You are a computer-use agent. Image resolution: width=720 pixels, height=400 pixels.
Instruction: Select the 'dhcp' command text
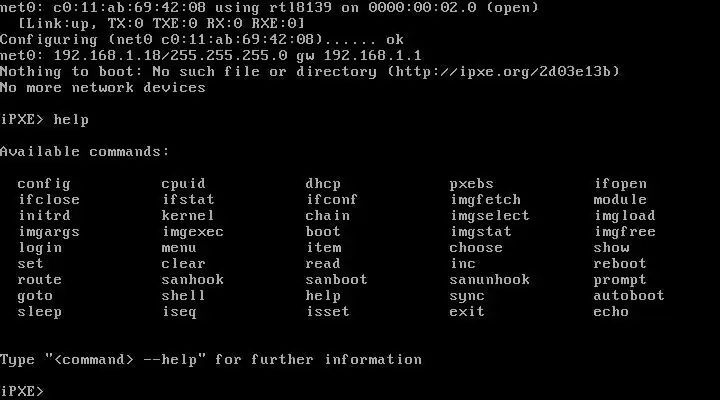pyautogui.click(x=323, y=184)
